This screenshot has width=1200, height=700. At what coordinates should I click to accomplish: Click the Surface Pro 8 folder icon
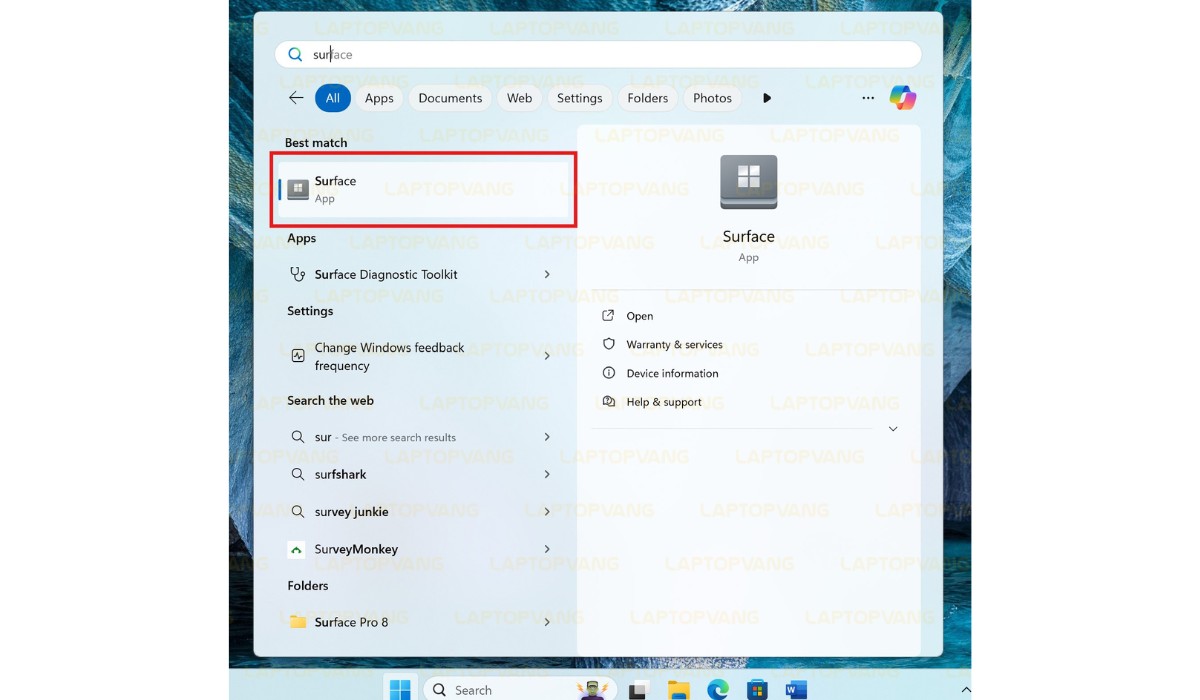click(297, 622)
